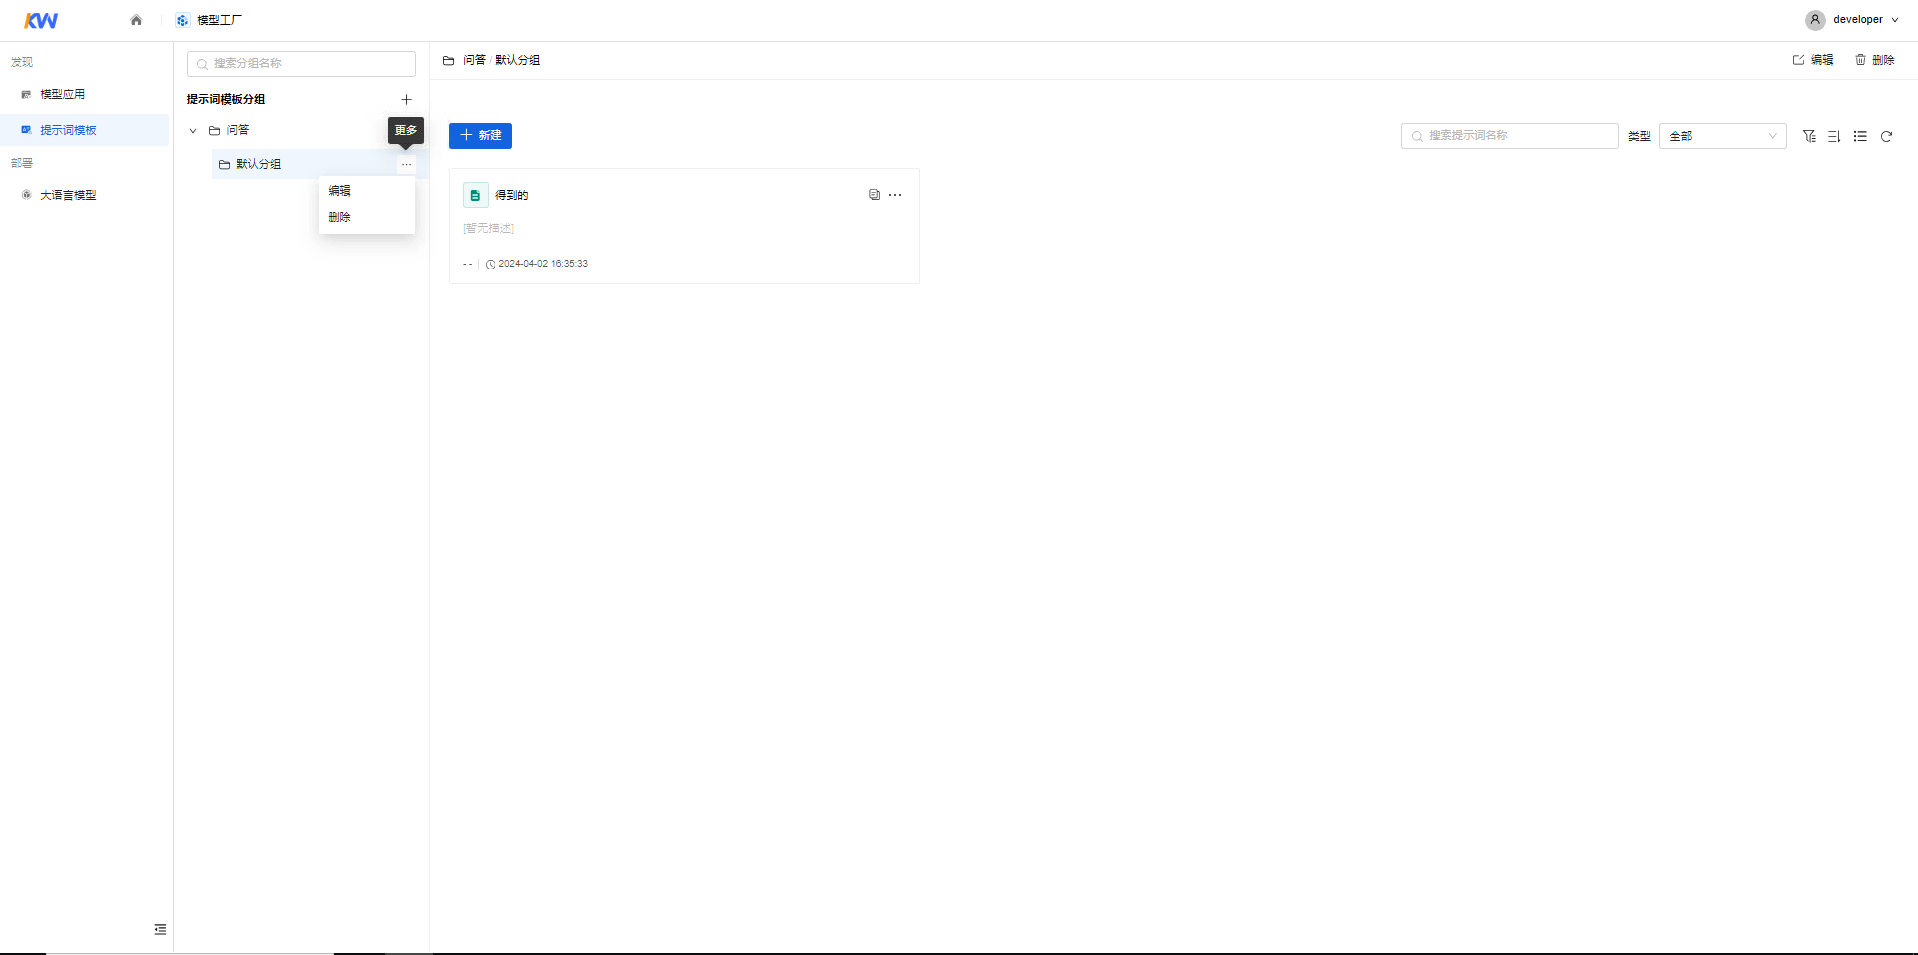Screen dimensions: 1918x955
Task: Open the developer user avatar
Action: pos(1815,20)
